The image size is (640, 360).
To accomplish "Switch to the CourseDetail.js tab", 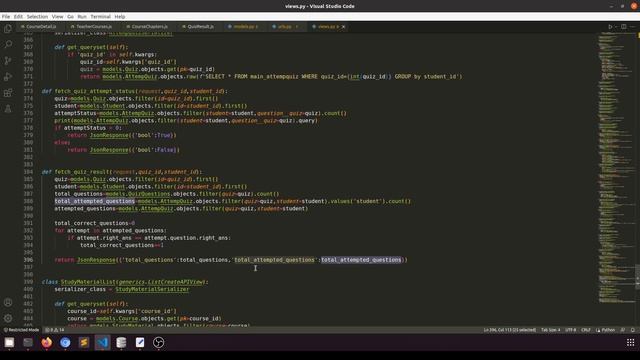I will tap(40, 27).
